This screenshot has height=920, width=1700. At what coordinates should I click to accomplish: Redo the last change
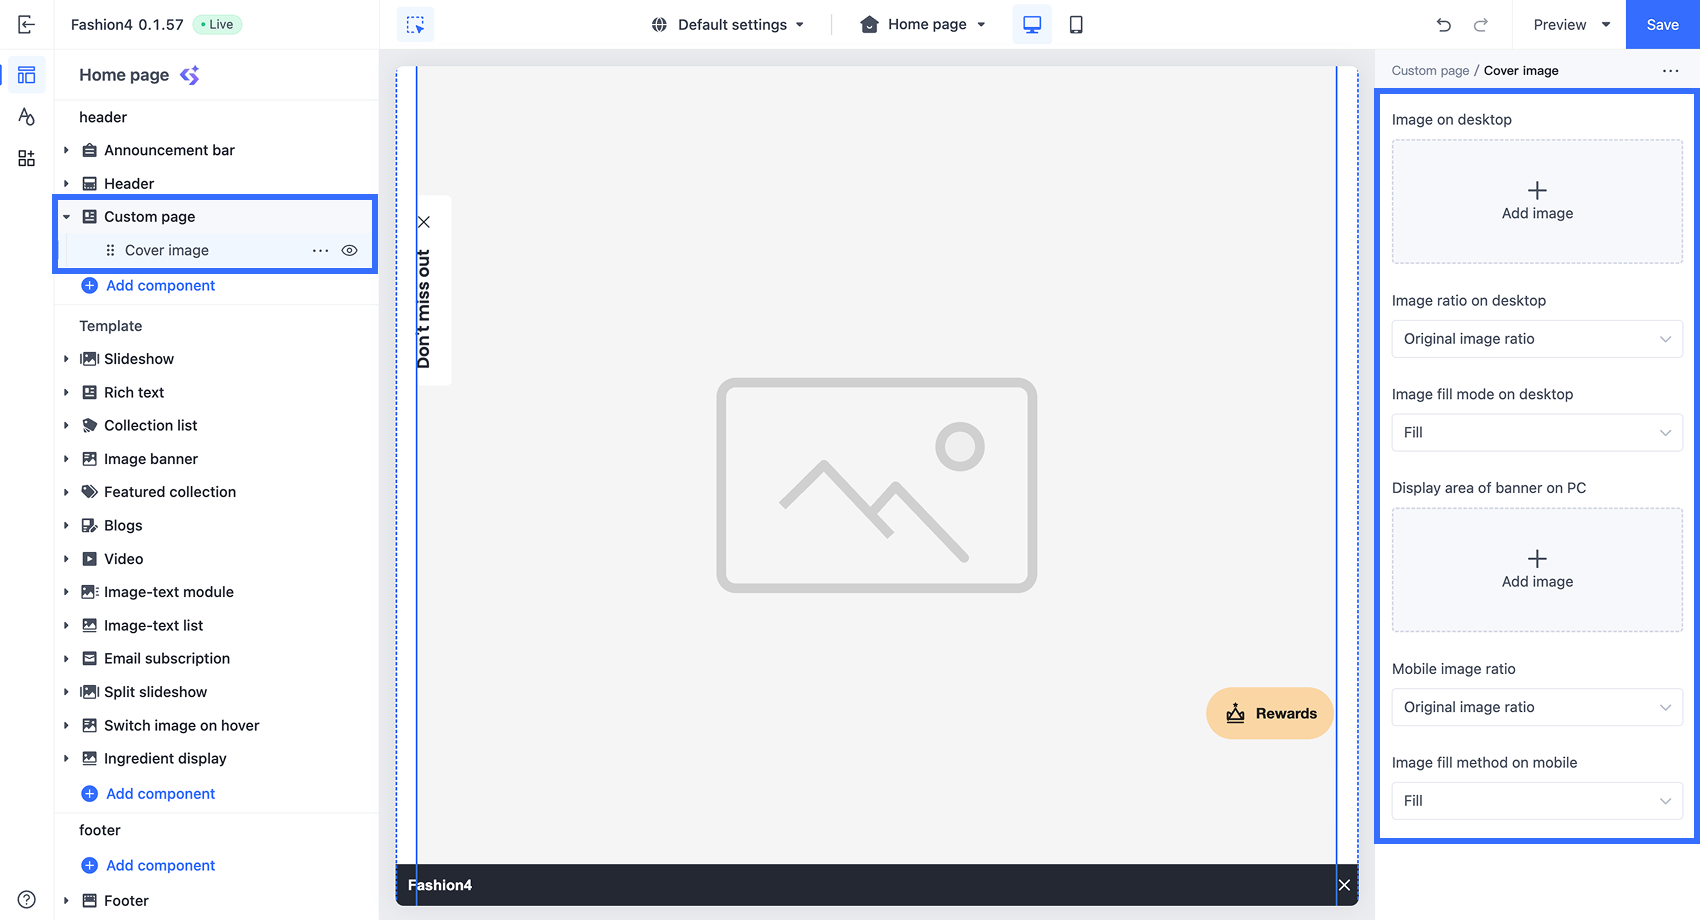coord(1481,25)
